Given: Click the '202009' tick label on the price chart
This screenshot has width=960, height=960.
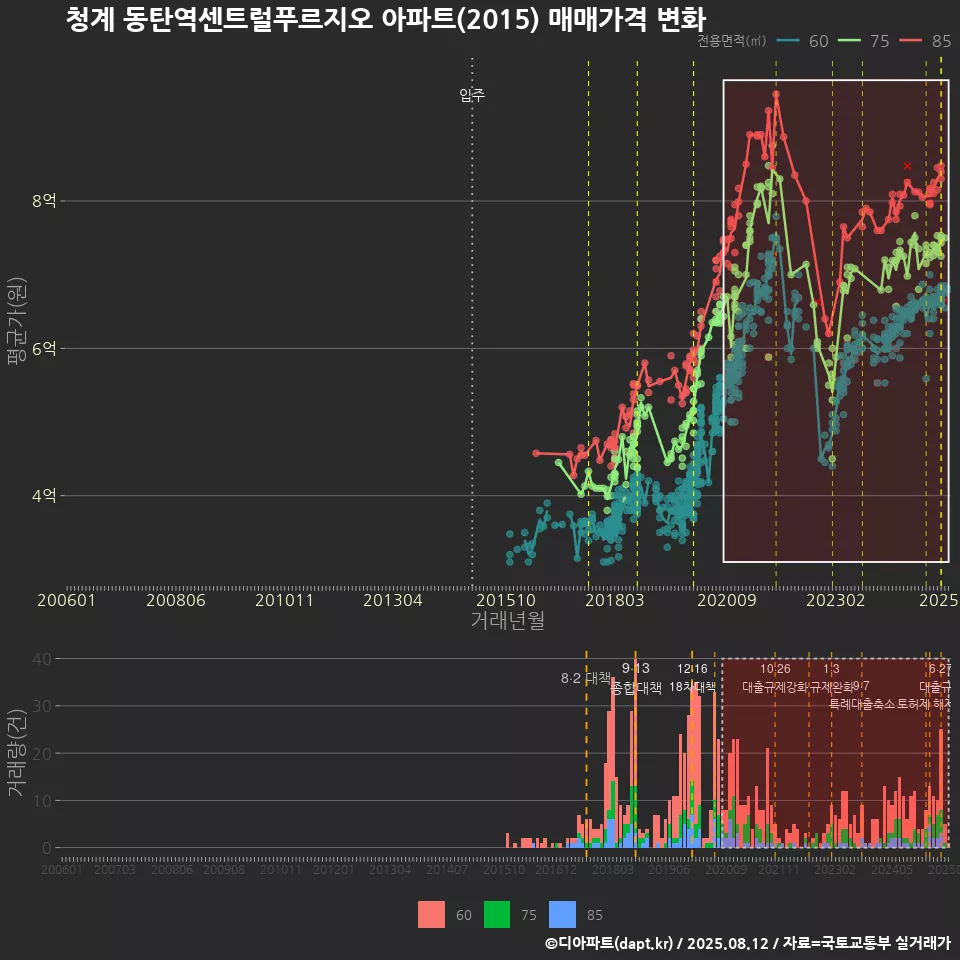Looking at the screenshot, I should point(727,600).
